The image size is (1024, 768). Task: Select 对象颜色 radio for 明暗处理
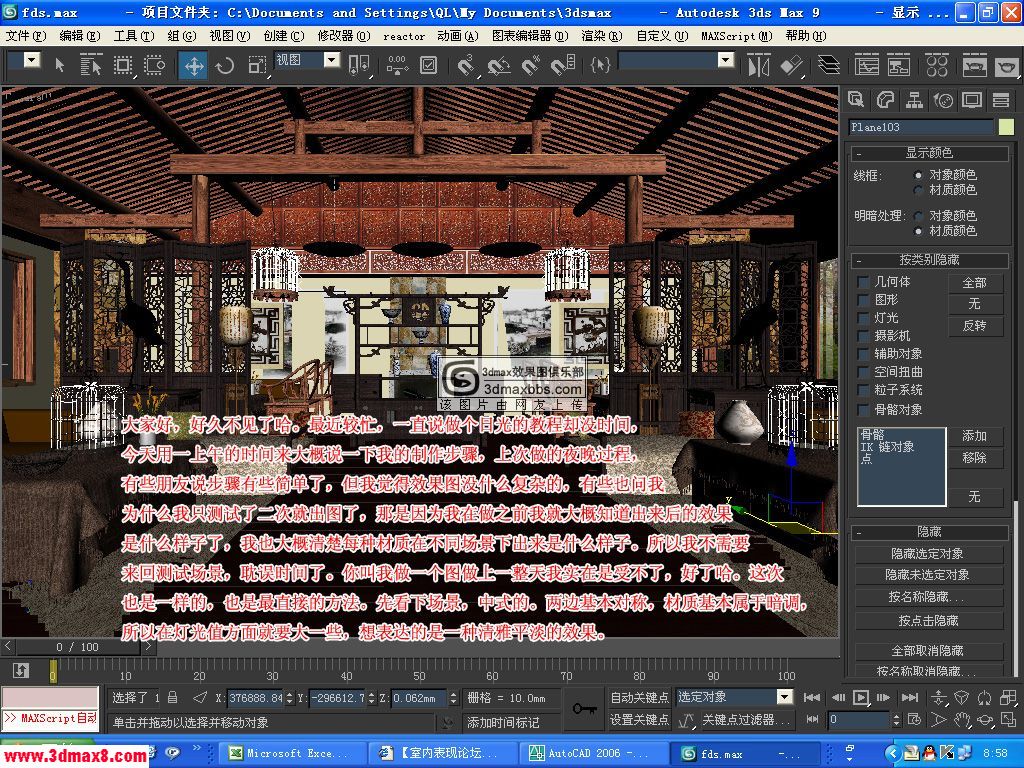click(918, 216)
